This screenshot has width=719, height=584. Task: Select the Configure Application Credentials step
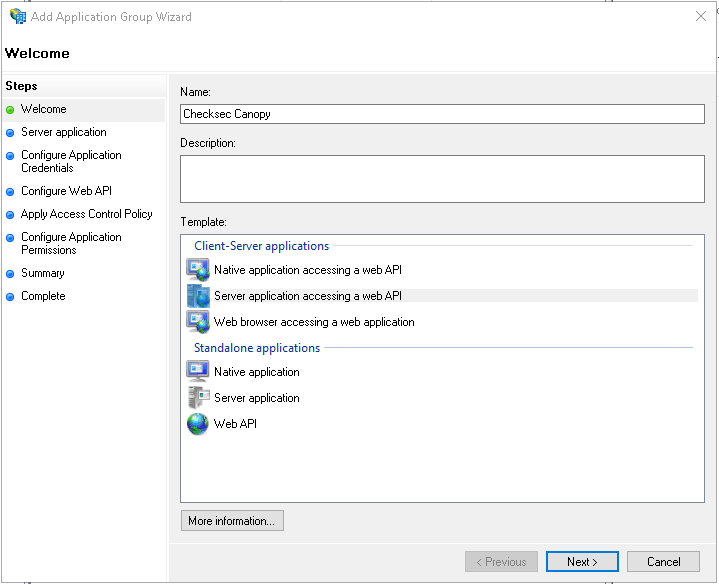(71, 161)
